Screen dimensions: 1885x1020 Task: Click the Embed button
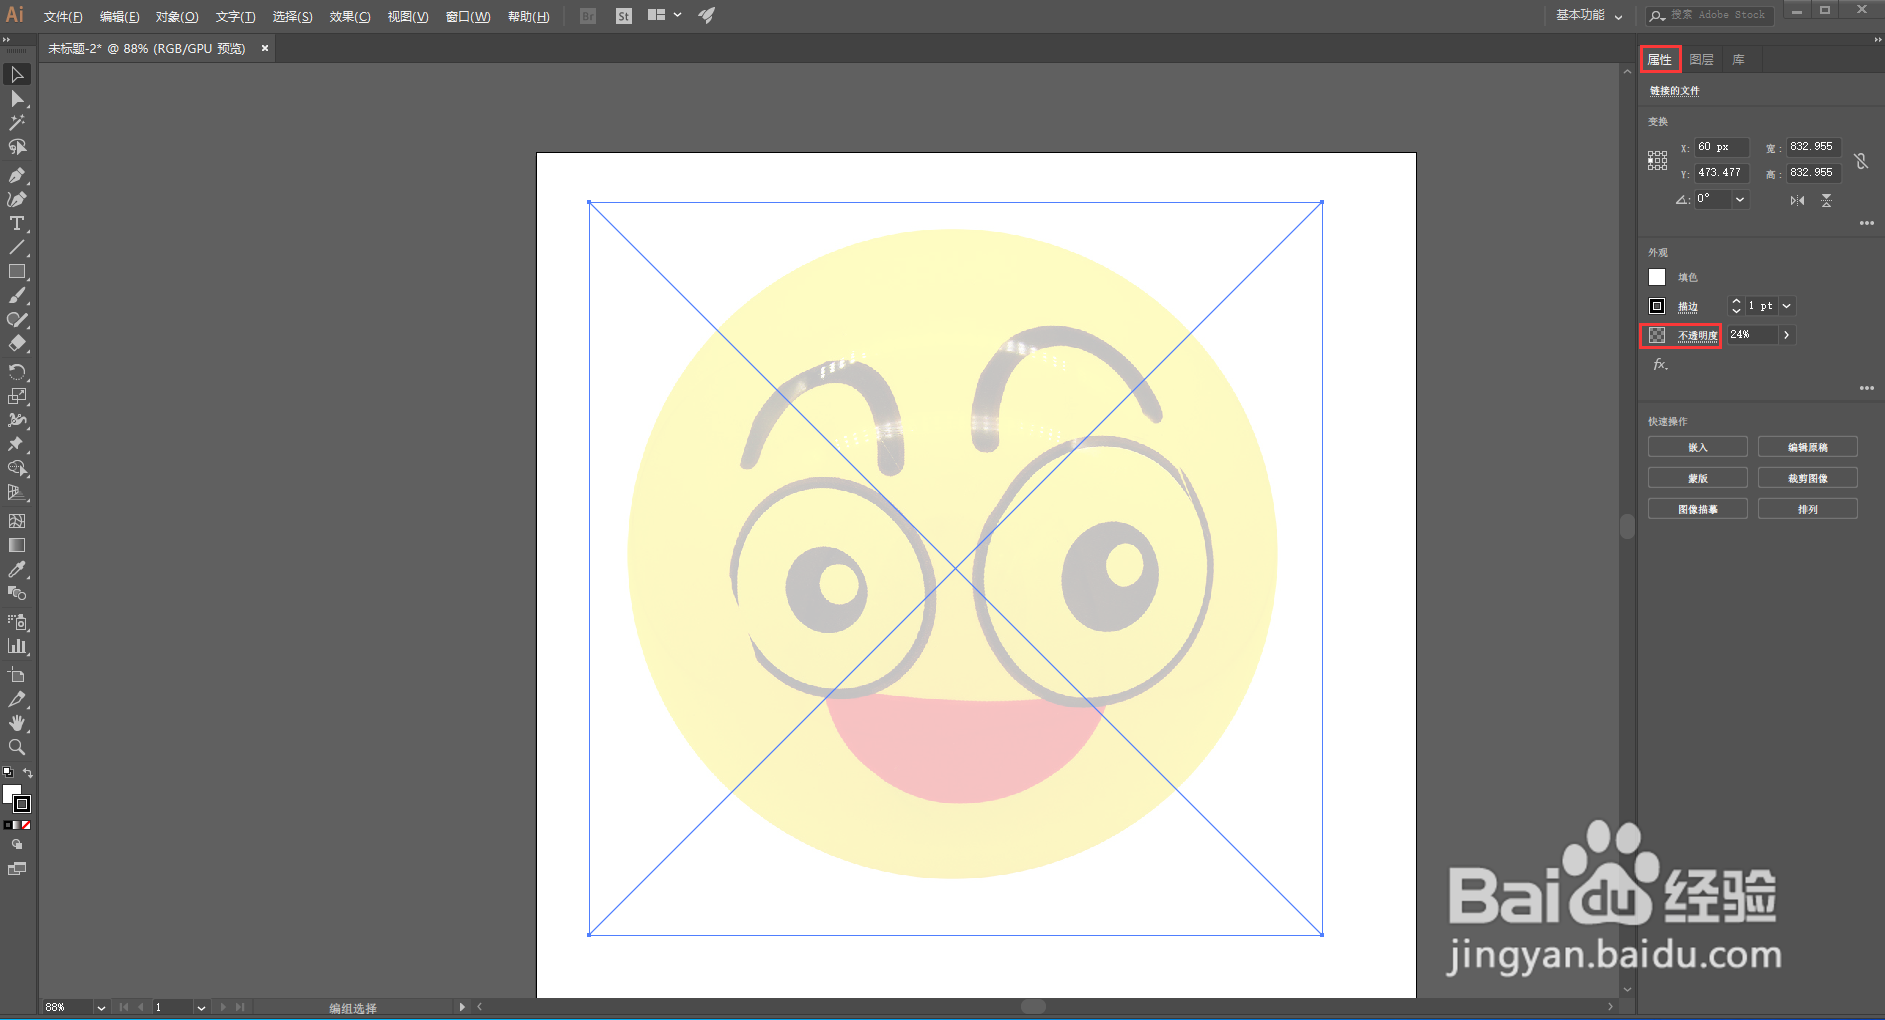pos(1698,447)
